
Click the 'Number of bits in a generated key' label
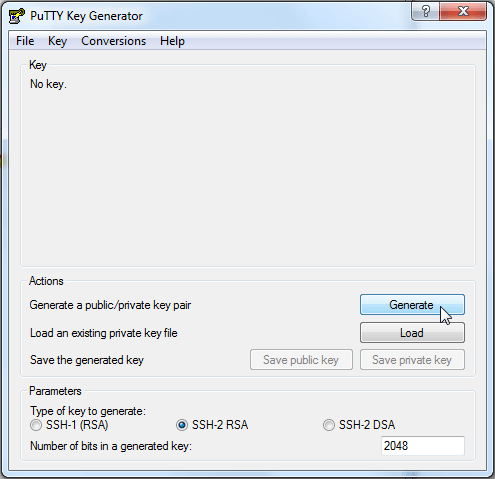pyautogui.click(x=111, y=446)
